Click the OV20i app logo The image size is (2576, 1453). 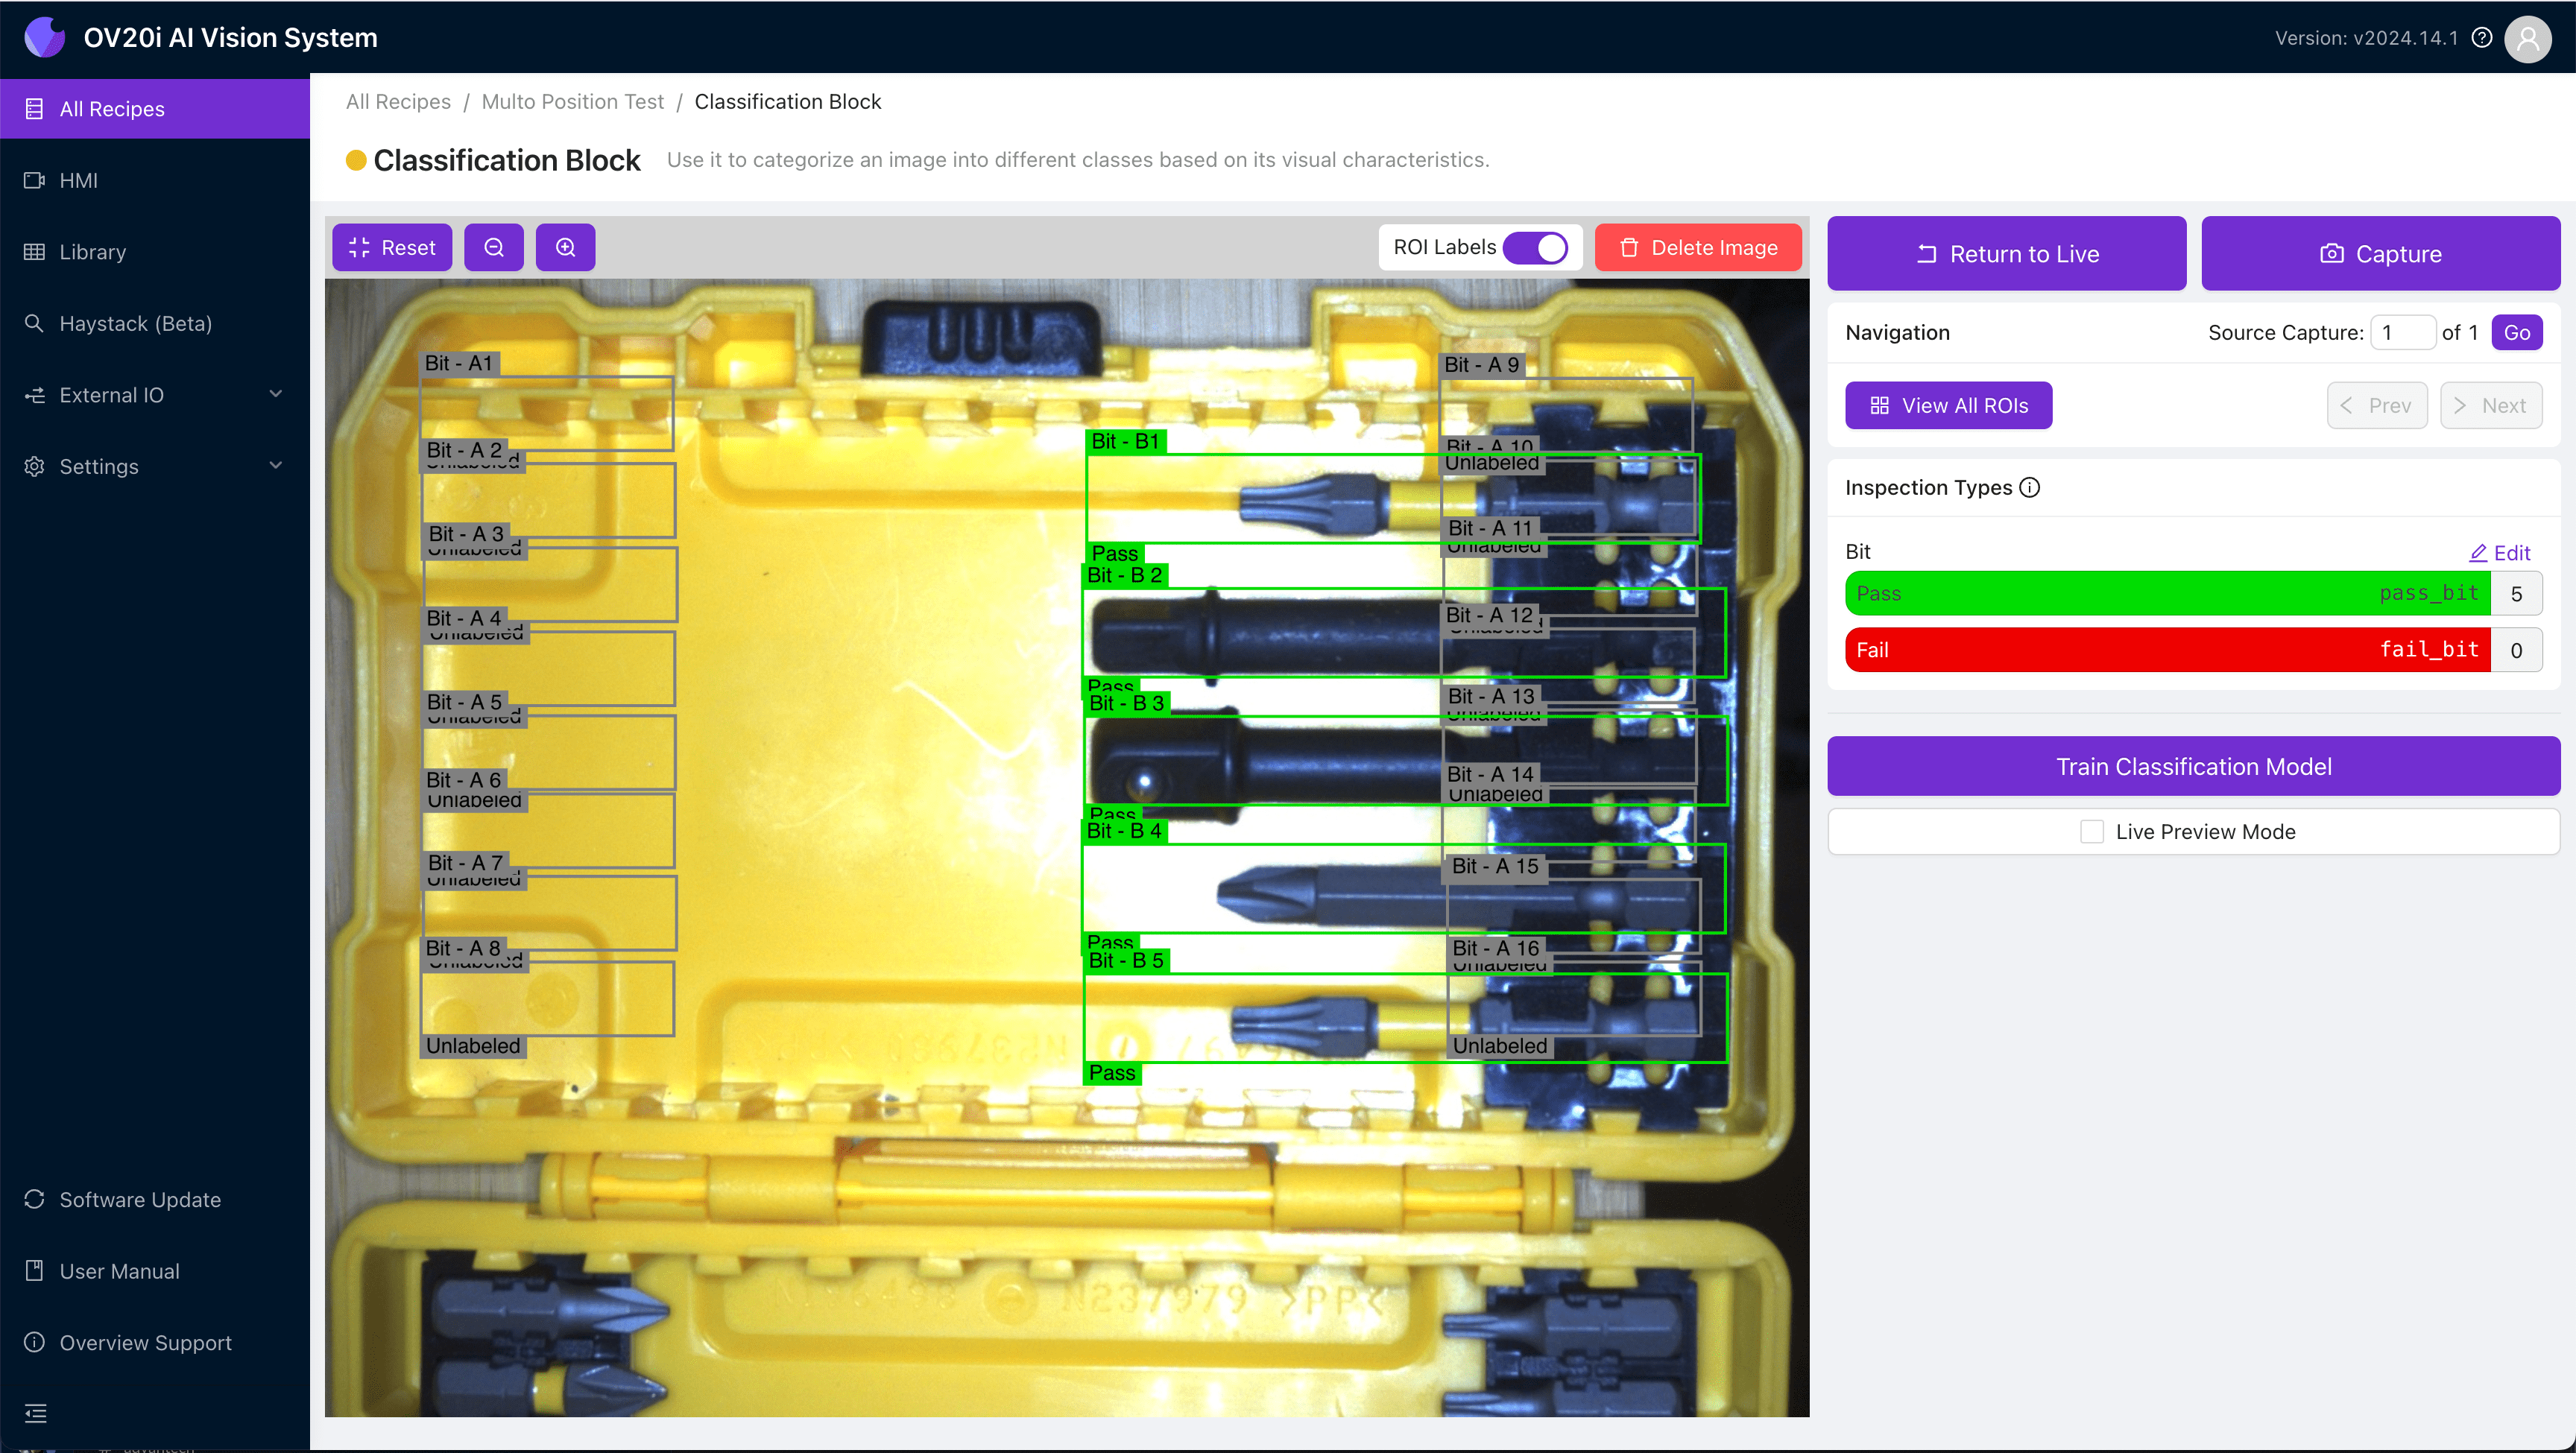[x=44, y=38]
